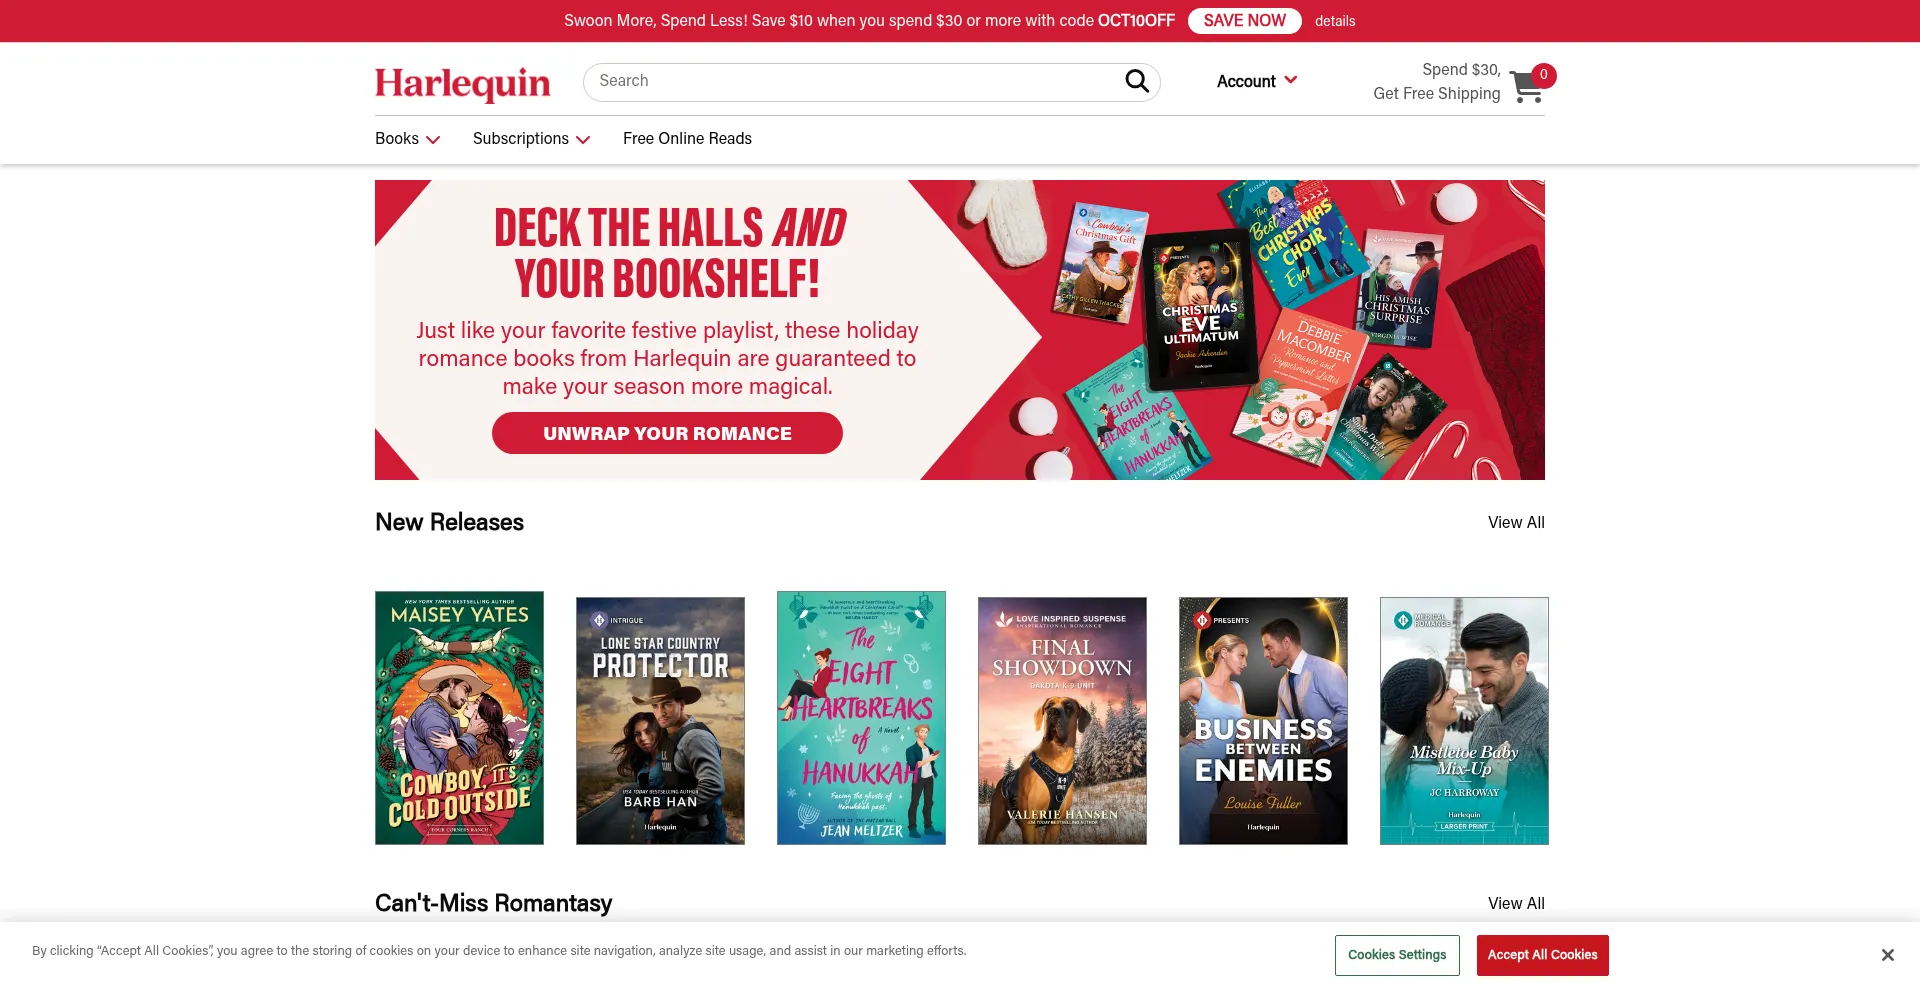
Task: View all New Releases
Action: coord(1516,522)
